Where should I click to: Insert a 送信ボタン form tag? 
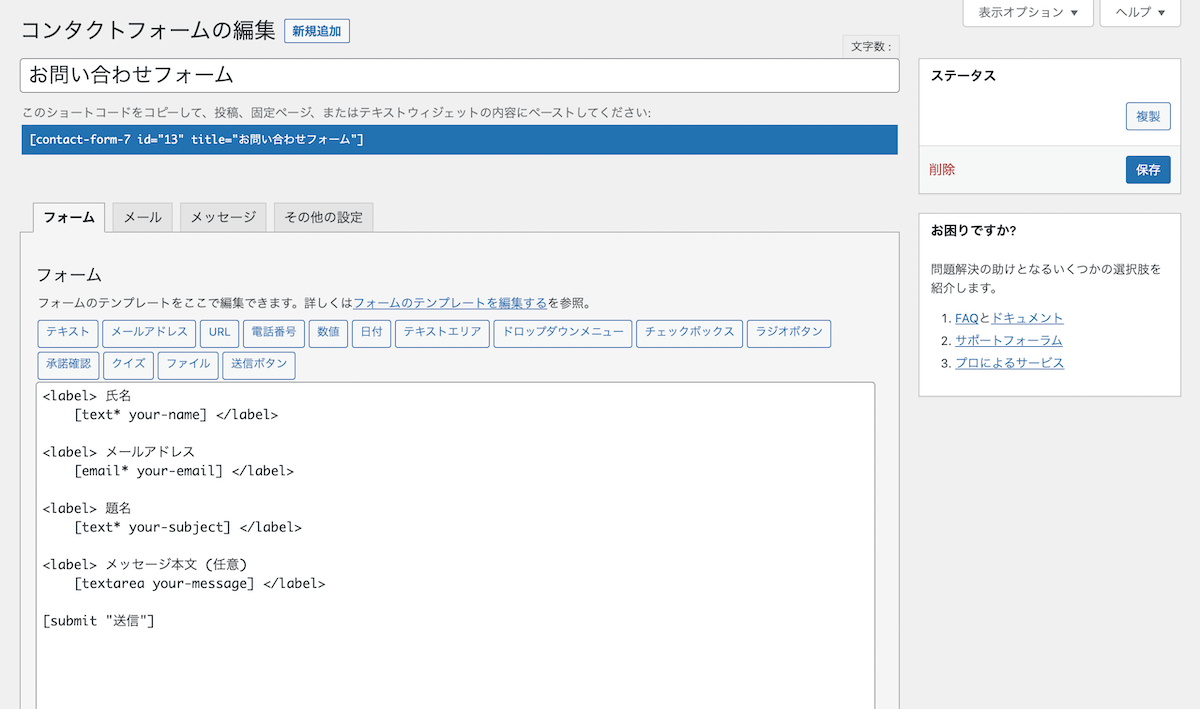259,365
